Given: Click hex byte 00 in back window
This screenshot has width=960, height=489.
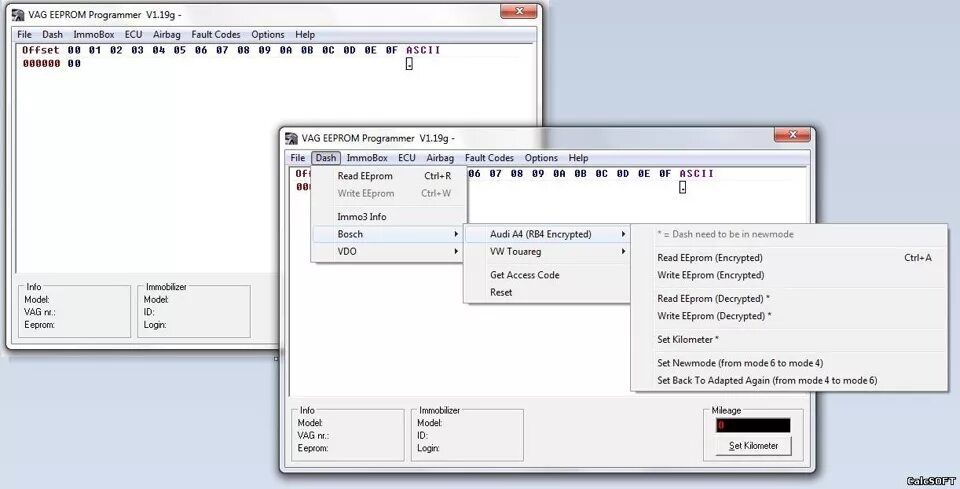Looking at the screenshot, I should (x=74, y=64).
